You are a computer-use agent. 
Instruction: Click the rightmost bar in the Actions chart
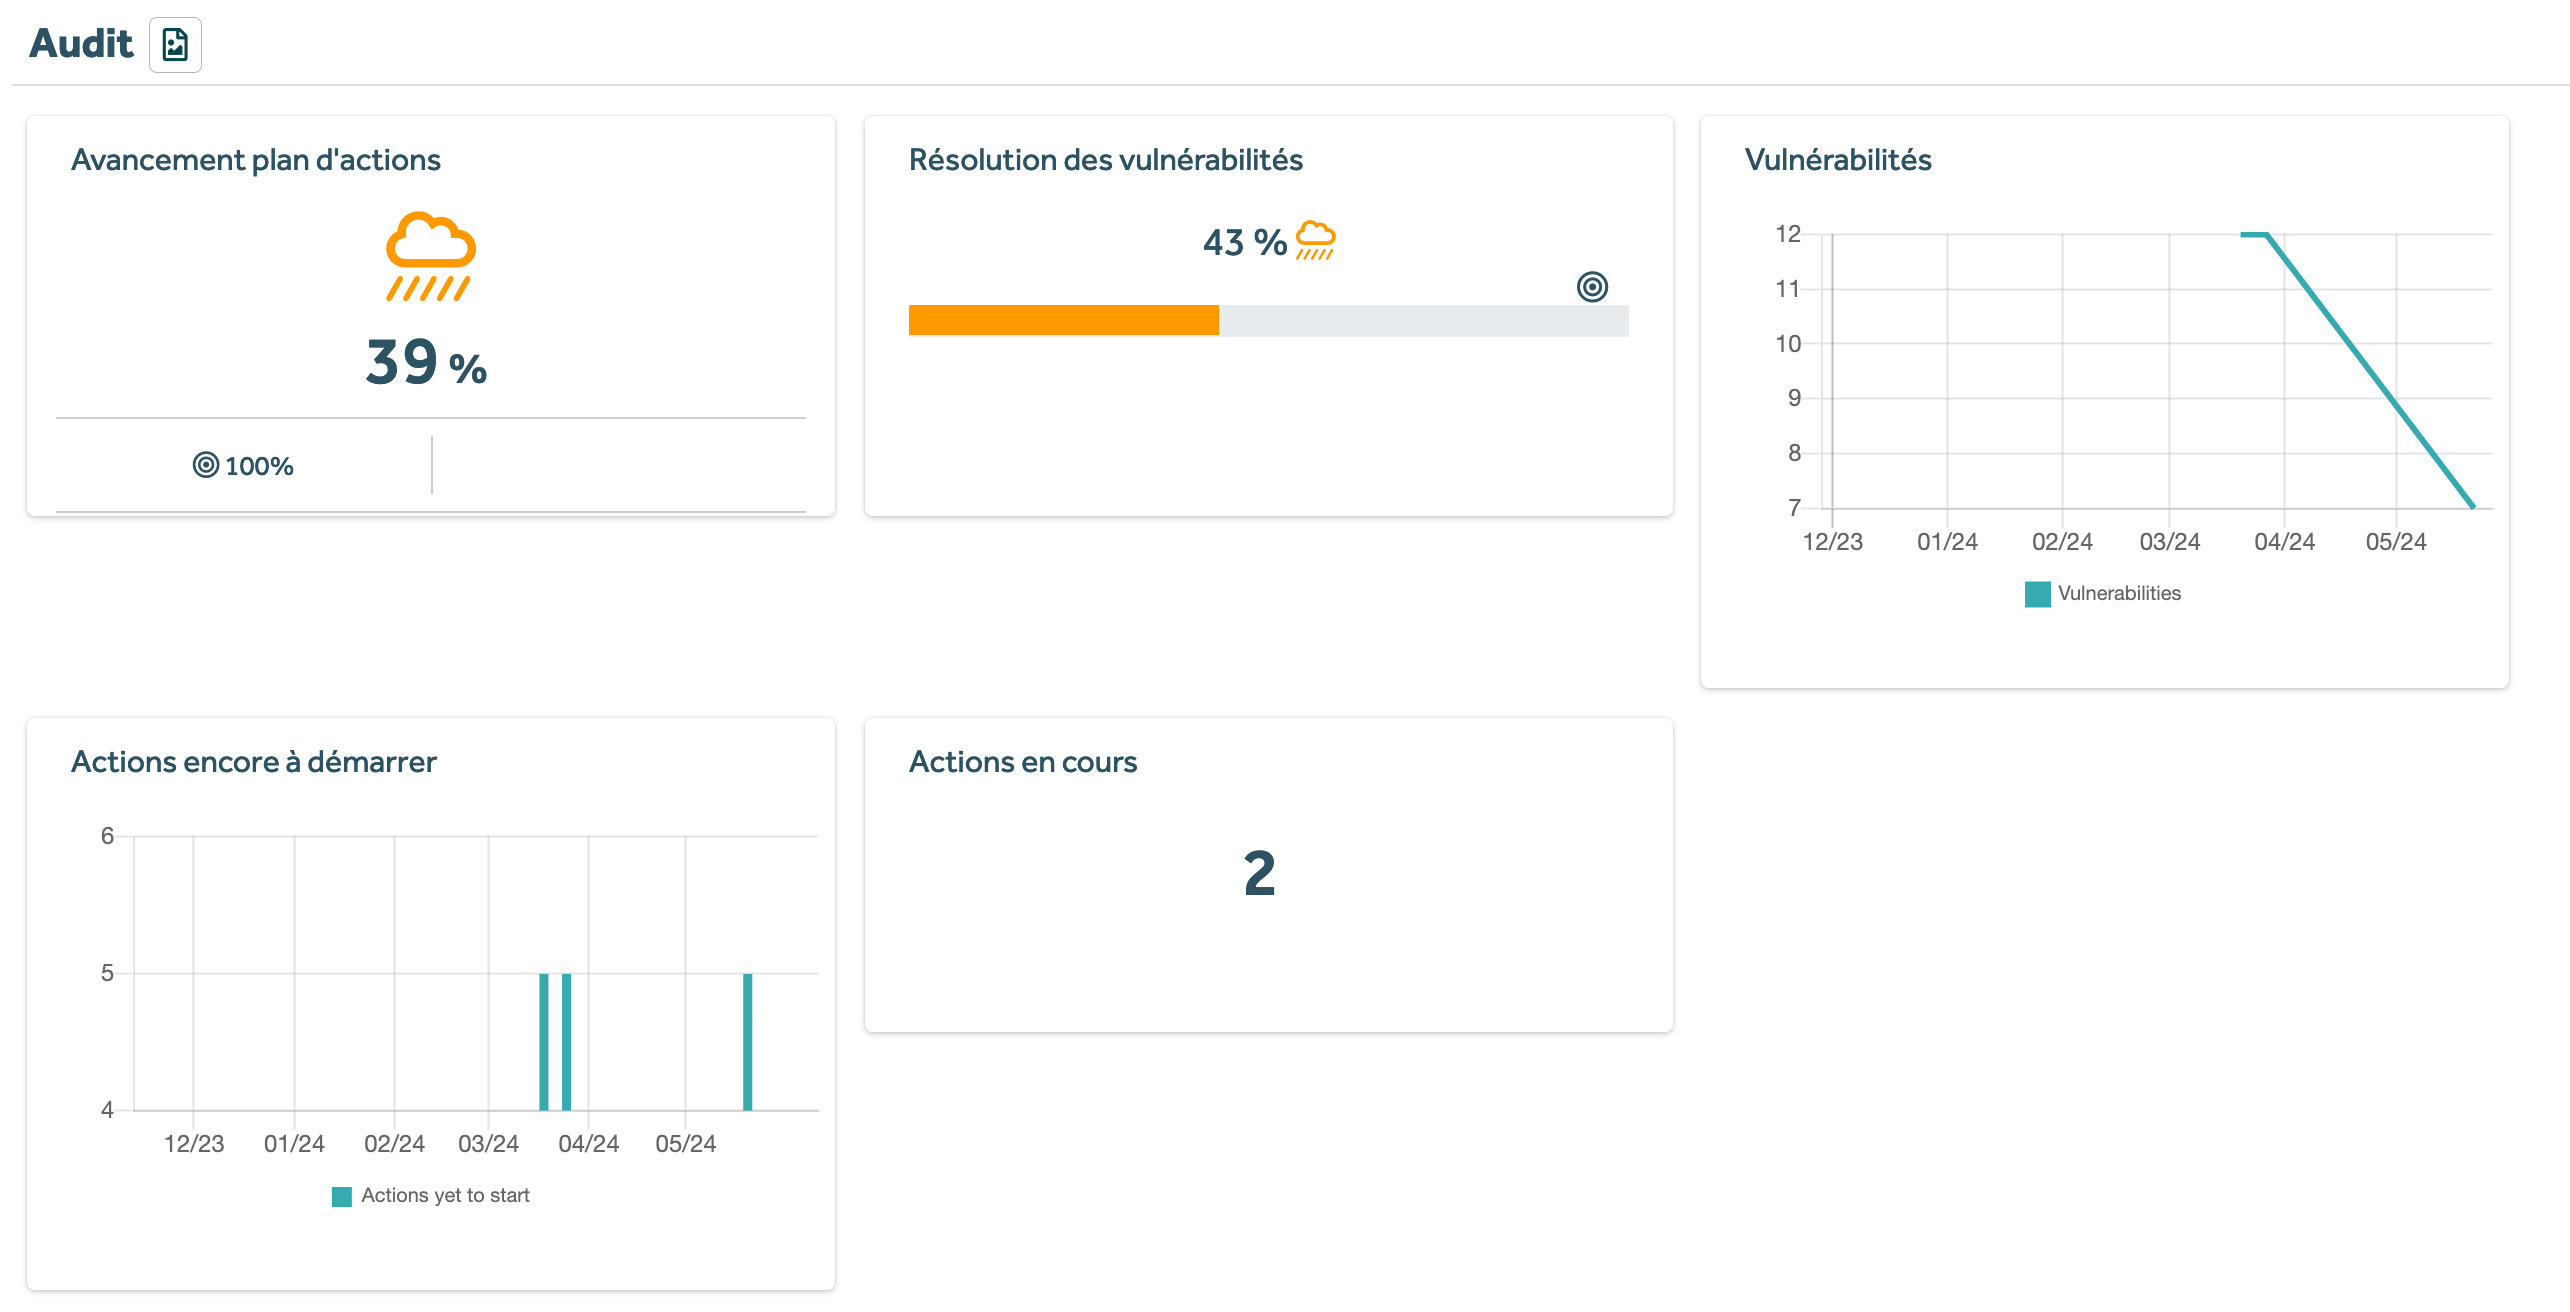point(747,1041)
